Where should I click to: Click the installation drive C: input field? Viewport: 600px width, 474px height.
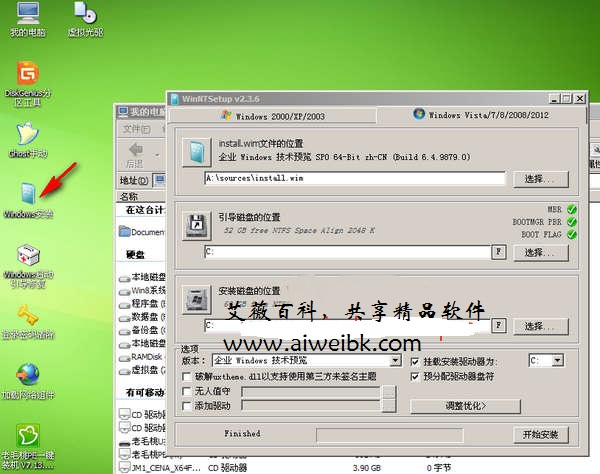coord(347,325)
